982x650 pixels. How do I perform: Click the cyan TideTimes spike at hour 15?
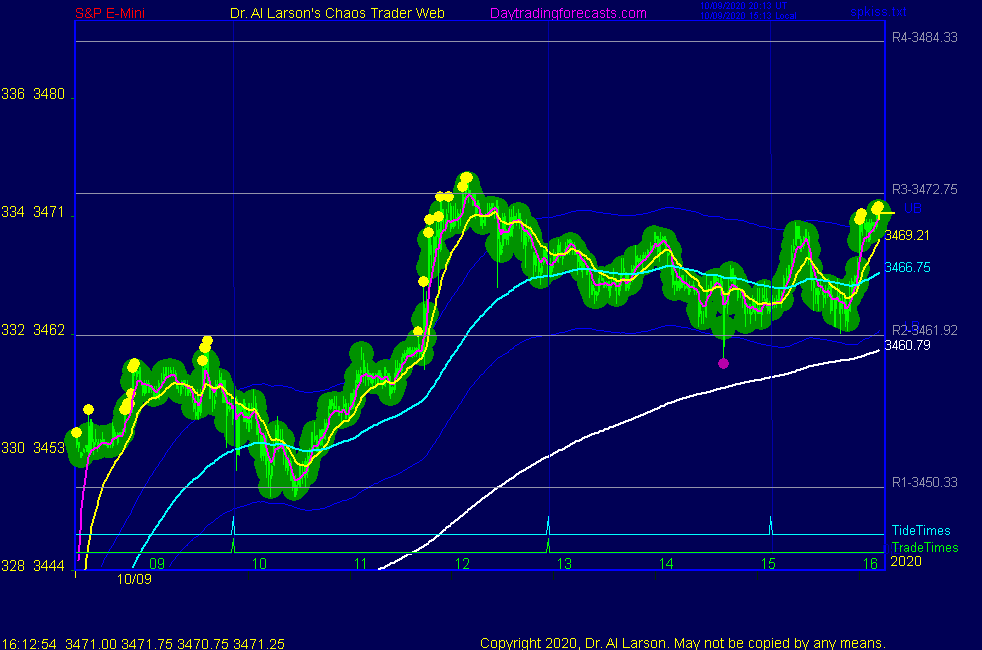pyautogui.click(x=771, y=525)
